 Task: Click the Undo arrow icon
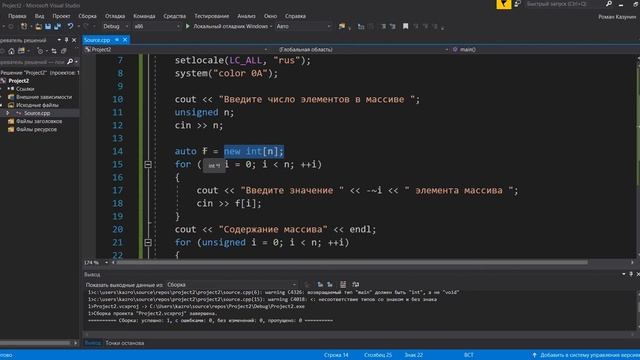(70, 26)
